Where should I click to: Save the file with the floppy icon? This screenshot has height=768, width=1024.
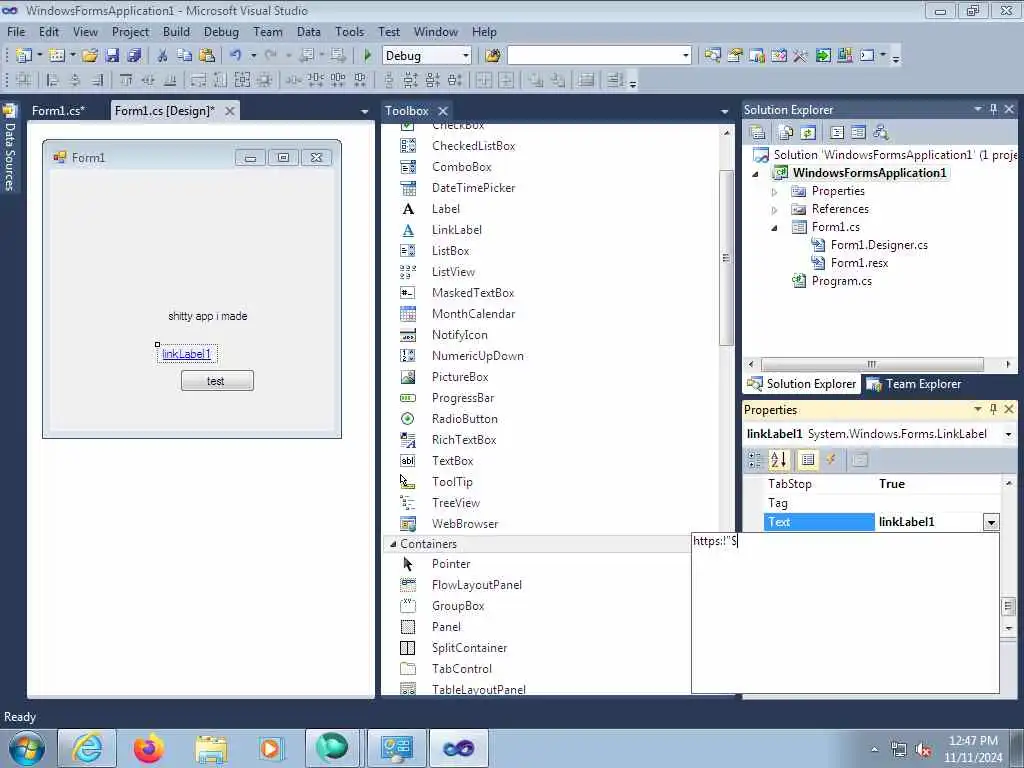click(112, 56)
